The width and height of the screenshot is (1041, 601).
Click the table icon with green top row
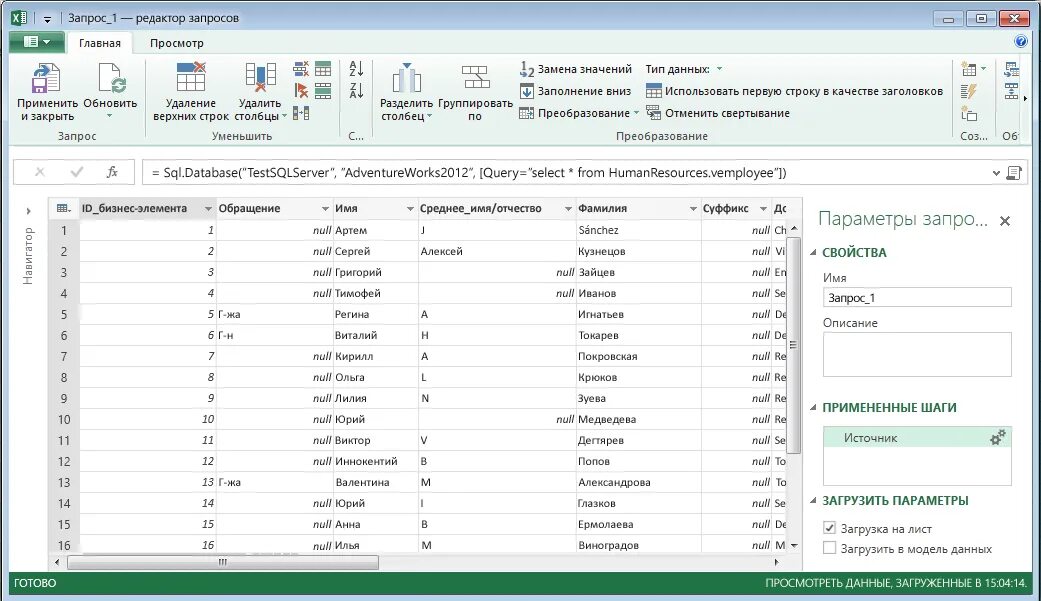323,68
